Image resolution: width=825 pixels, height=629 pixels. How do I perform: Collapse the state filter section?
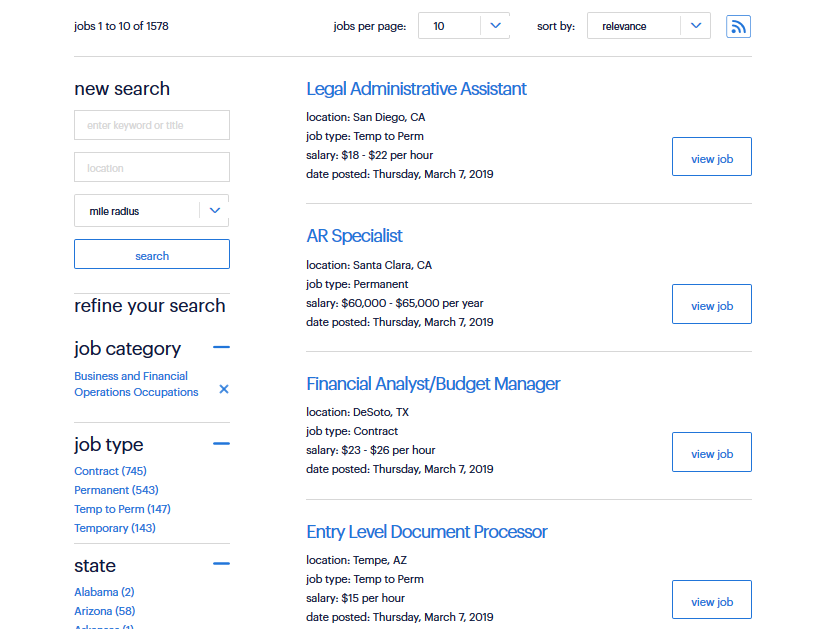click(x=221, y=565)
